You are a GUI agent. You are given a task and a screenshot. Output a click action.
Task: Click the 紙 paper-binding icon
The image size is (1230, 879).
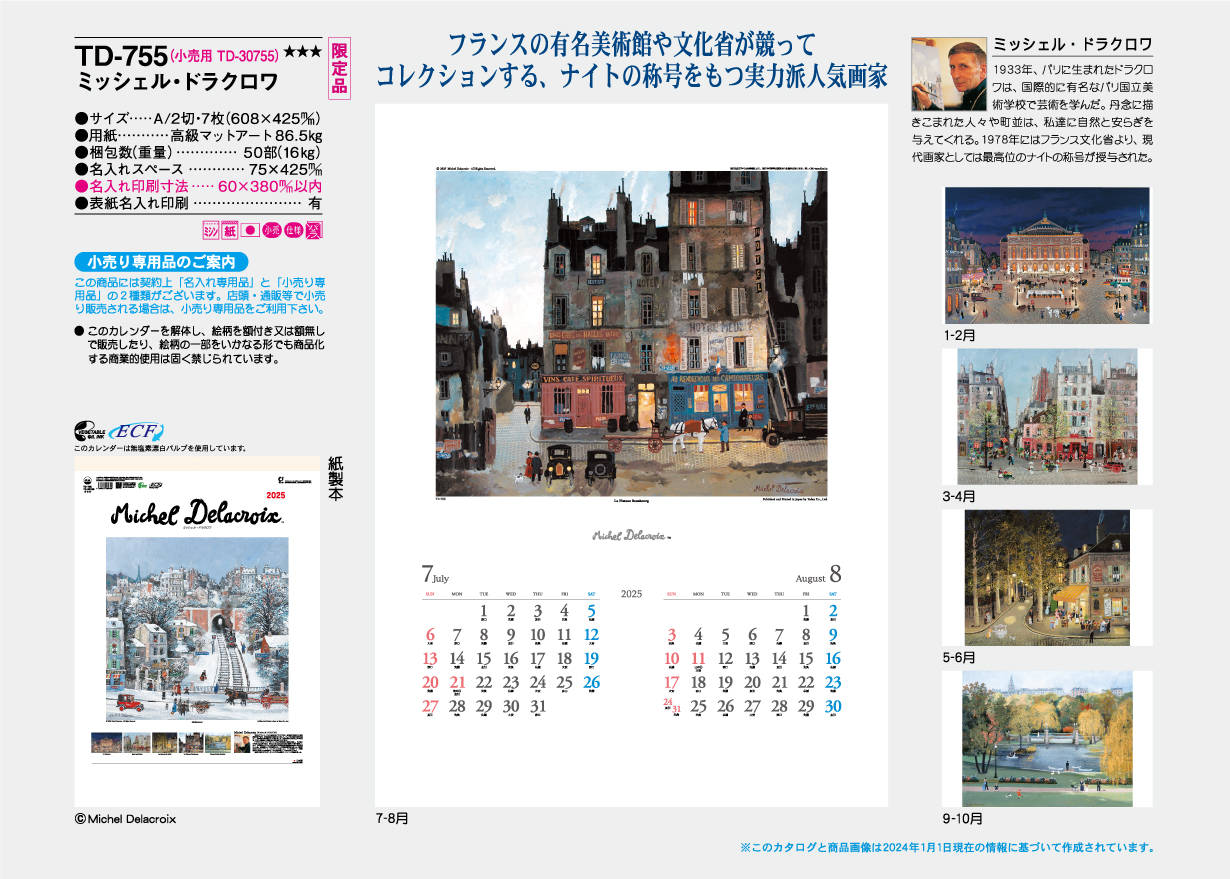(x=230, y=230)
